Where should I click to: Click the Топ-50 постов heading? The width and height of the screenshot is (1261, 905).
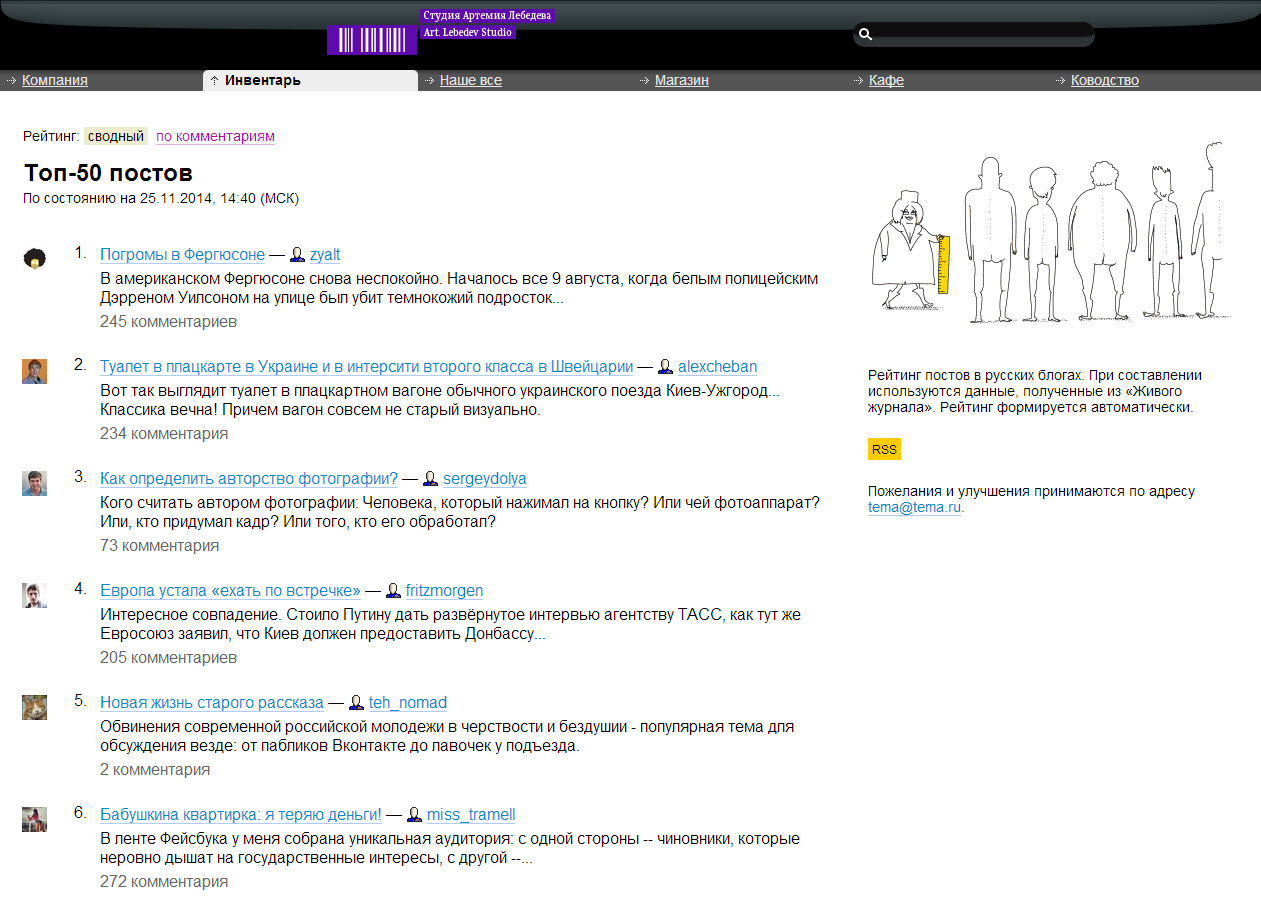click(108, 172)
